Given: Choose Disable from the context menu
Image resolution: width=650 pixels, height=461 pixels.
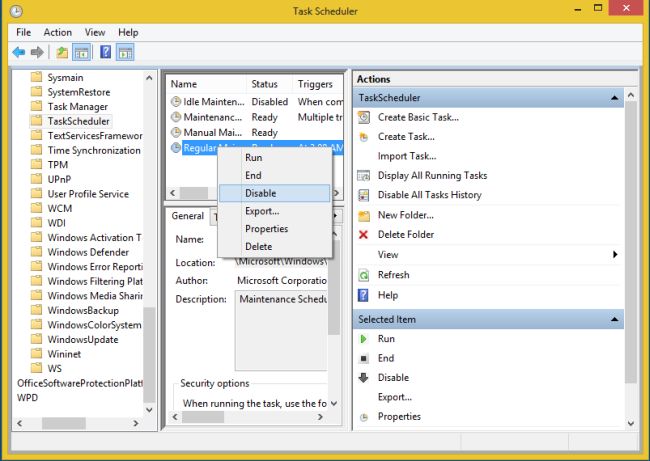Looking at the screenshot, I should point(275,193).
